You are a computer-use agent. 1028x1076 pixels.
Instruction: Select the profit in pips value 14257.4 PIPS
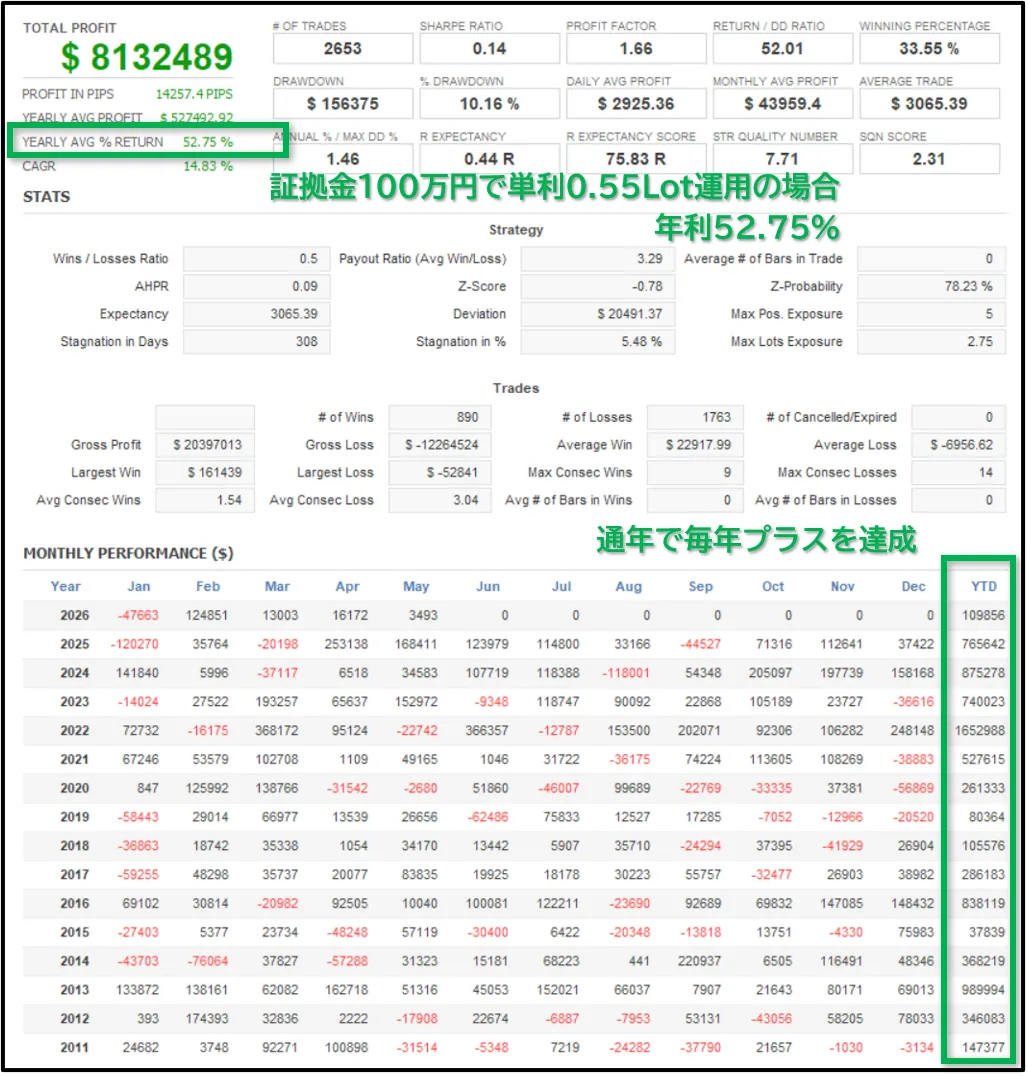[x=194, y=94]
